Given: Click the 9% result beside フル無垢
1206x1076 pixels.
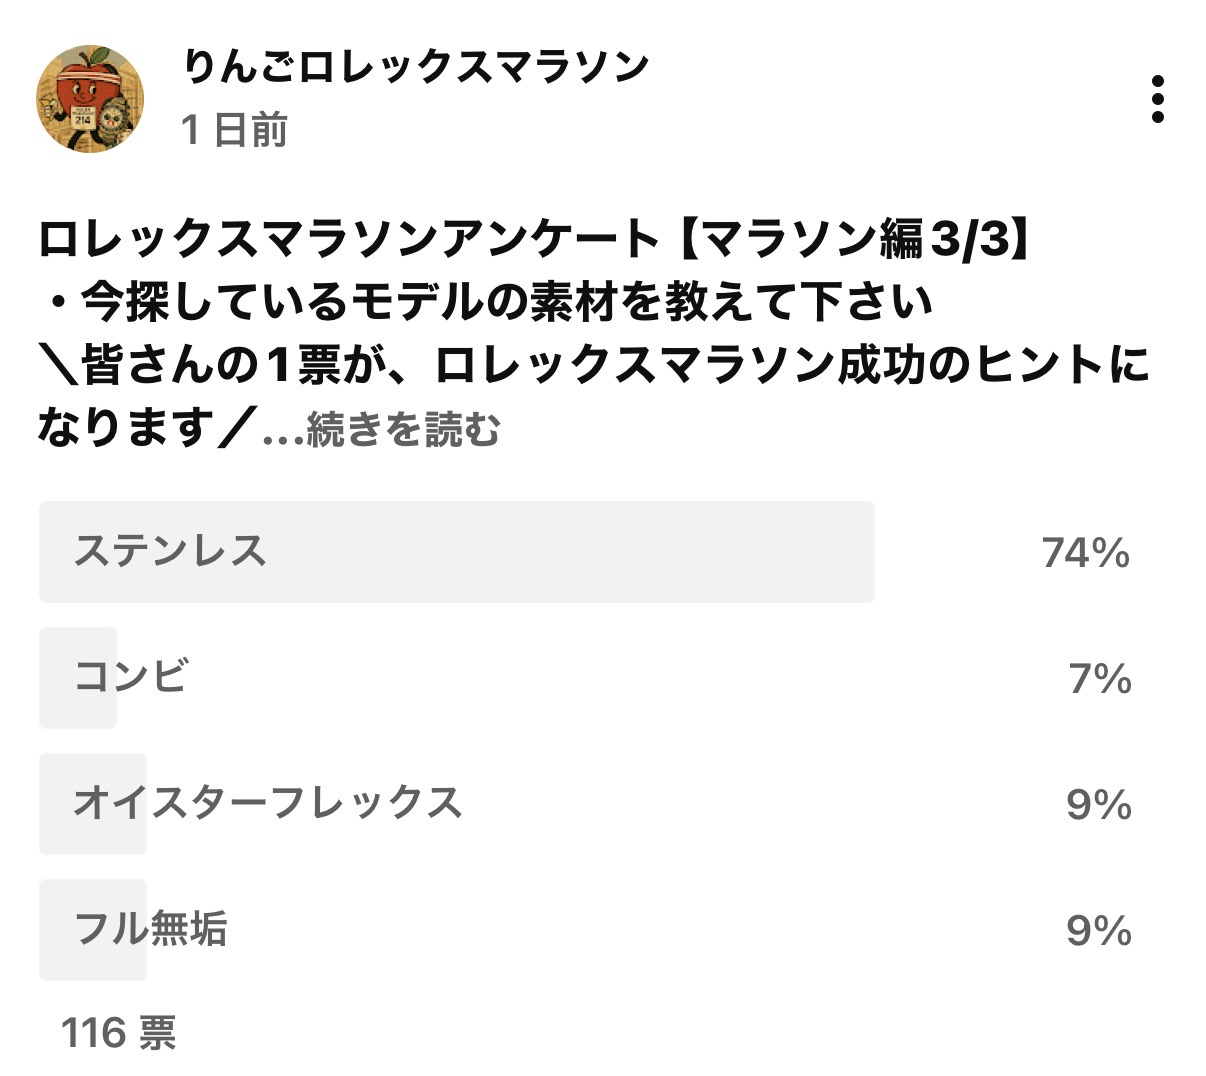Looking at the screenshot, I should point(1098,931).
